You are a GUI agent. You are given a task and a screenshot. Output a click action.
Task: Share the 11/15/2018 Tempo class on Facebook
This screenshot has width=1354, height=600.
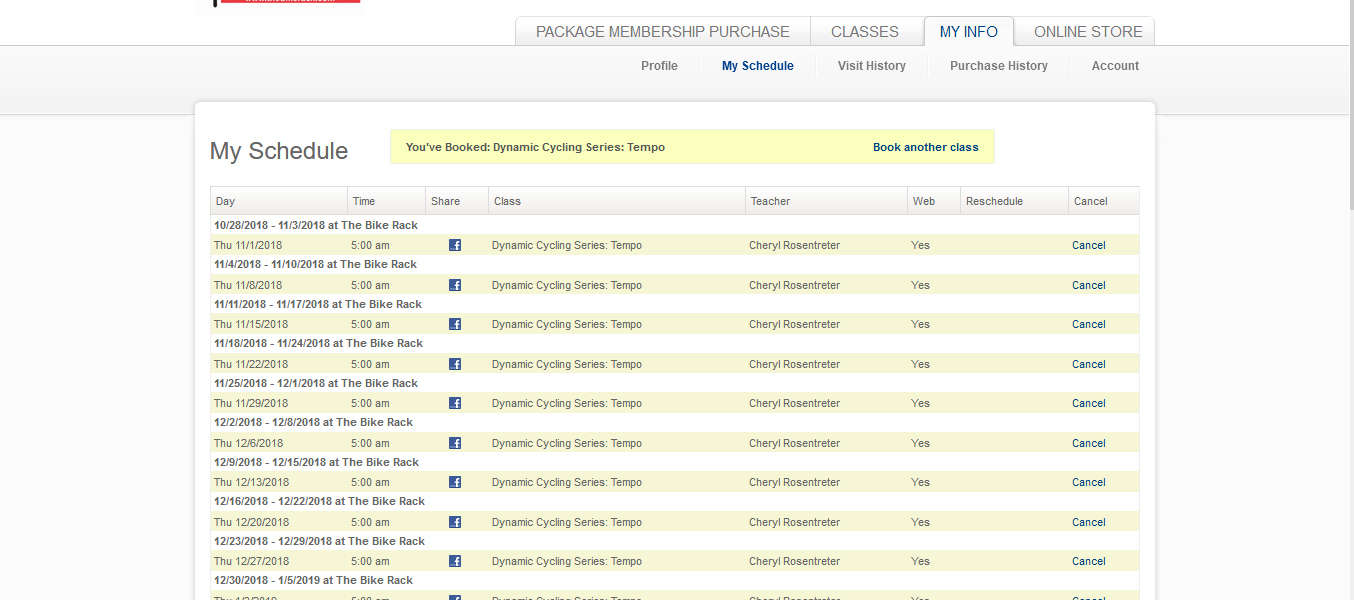pyautogui.click(x=455, y=324)
